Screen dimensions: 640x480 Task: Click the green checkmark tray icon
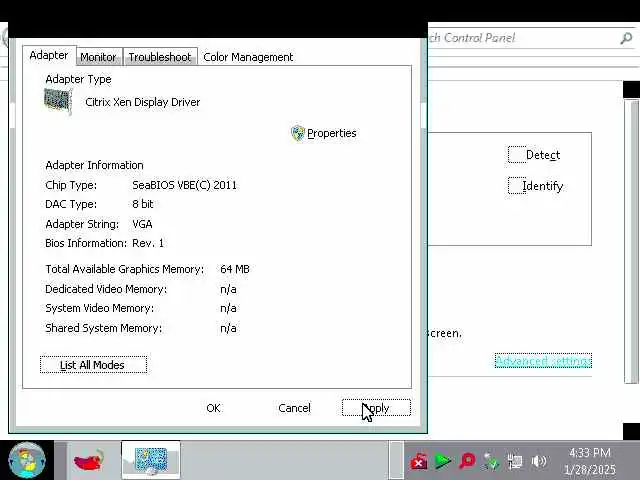point(491,462)
